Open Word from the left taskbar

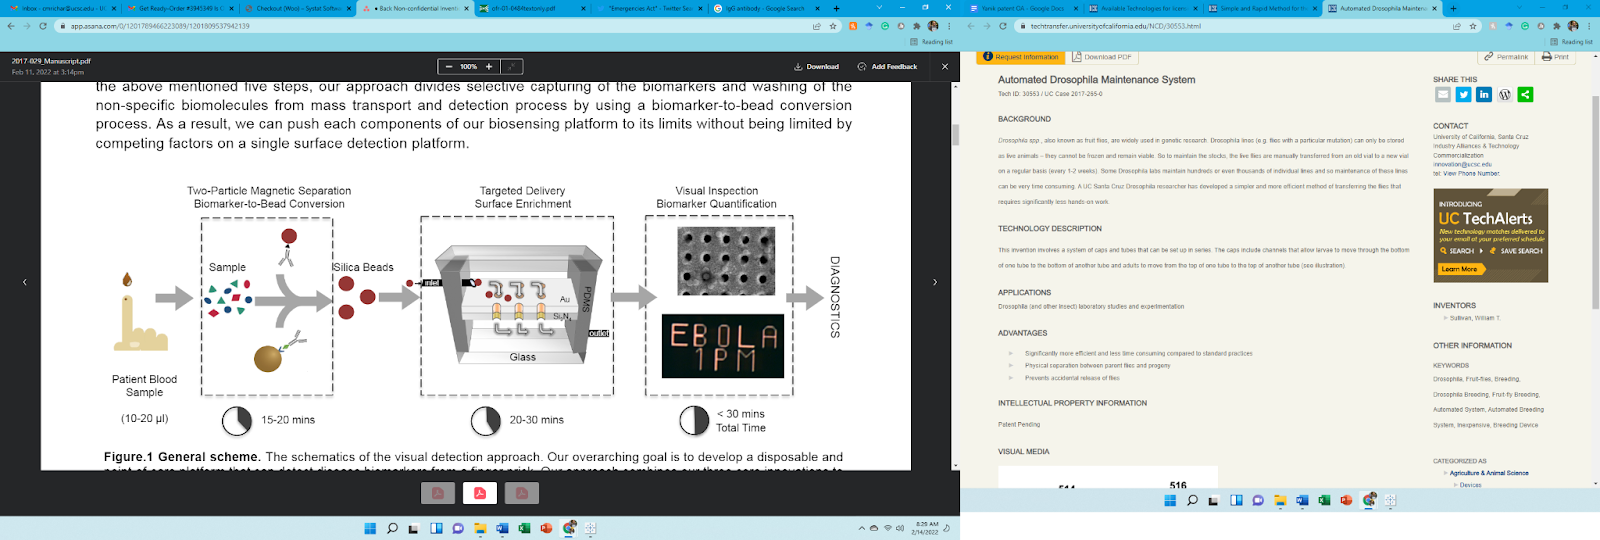pyautogui.click(x=502, y=528)
